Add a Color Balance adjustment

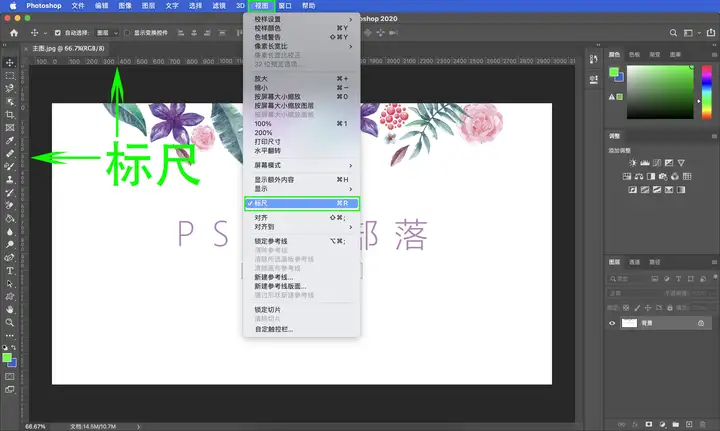(639, 176)
